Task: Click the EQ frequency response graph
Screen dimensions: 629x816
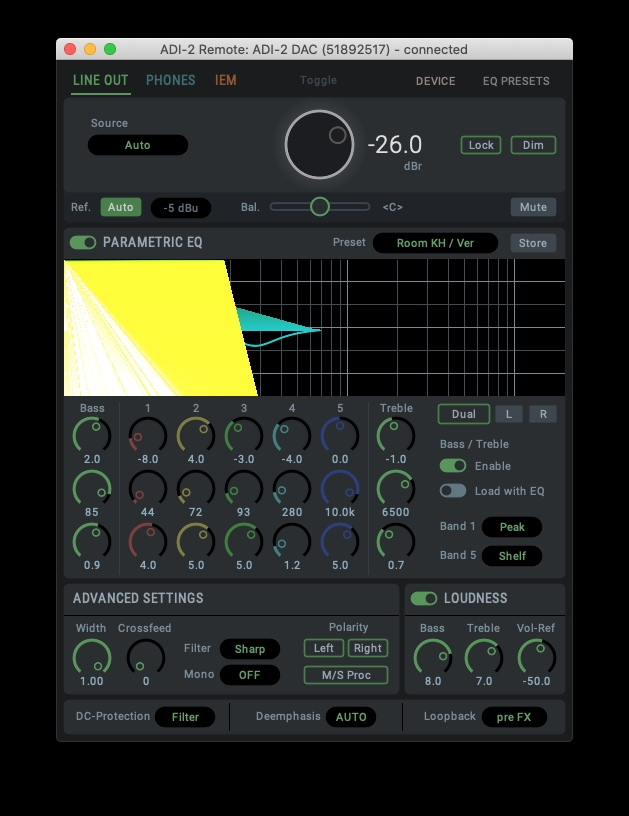Action: [314, 328]
